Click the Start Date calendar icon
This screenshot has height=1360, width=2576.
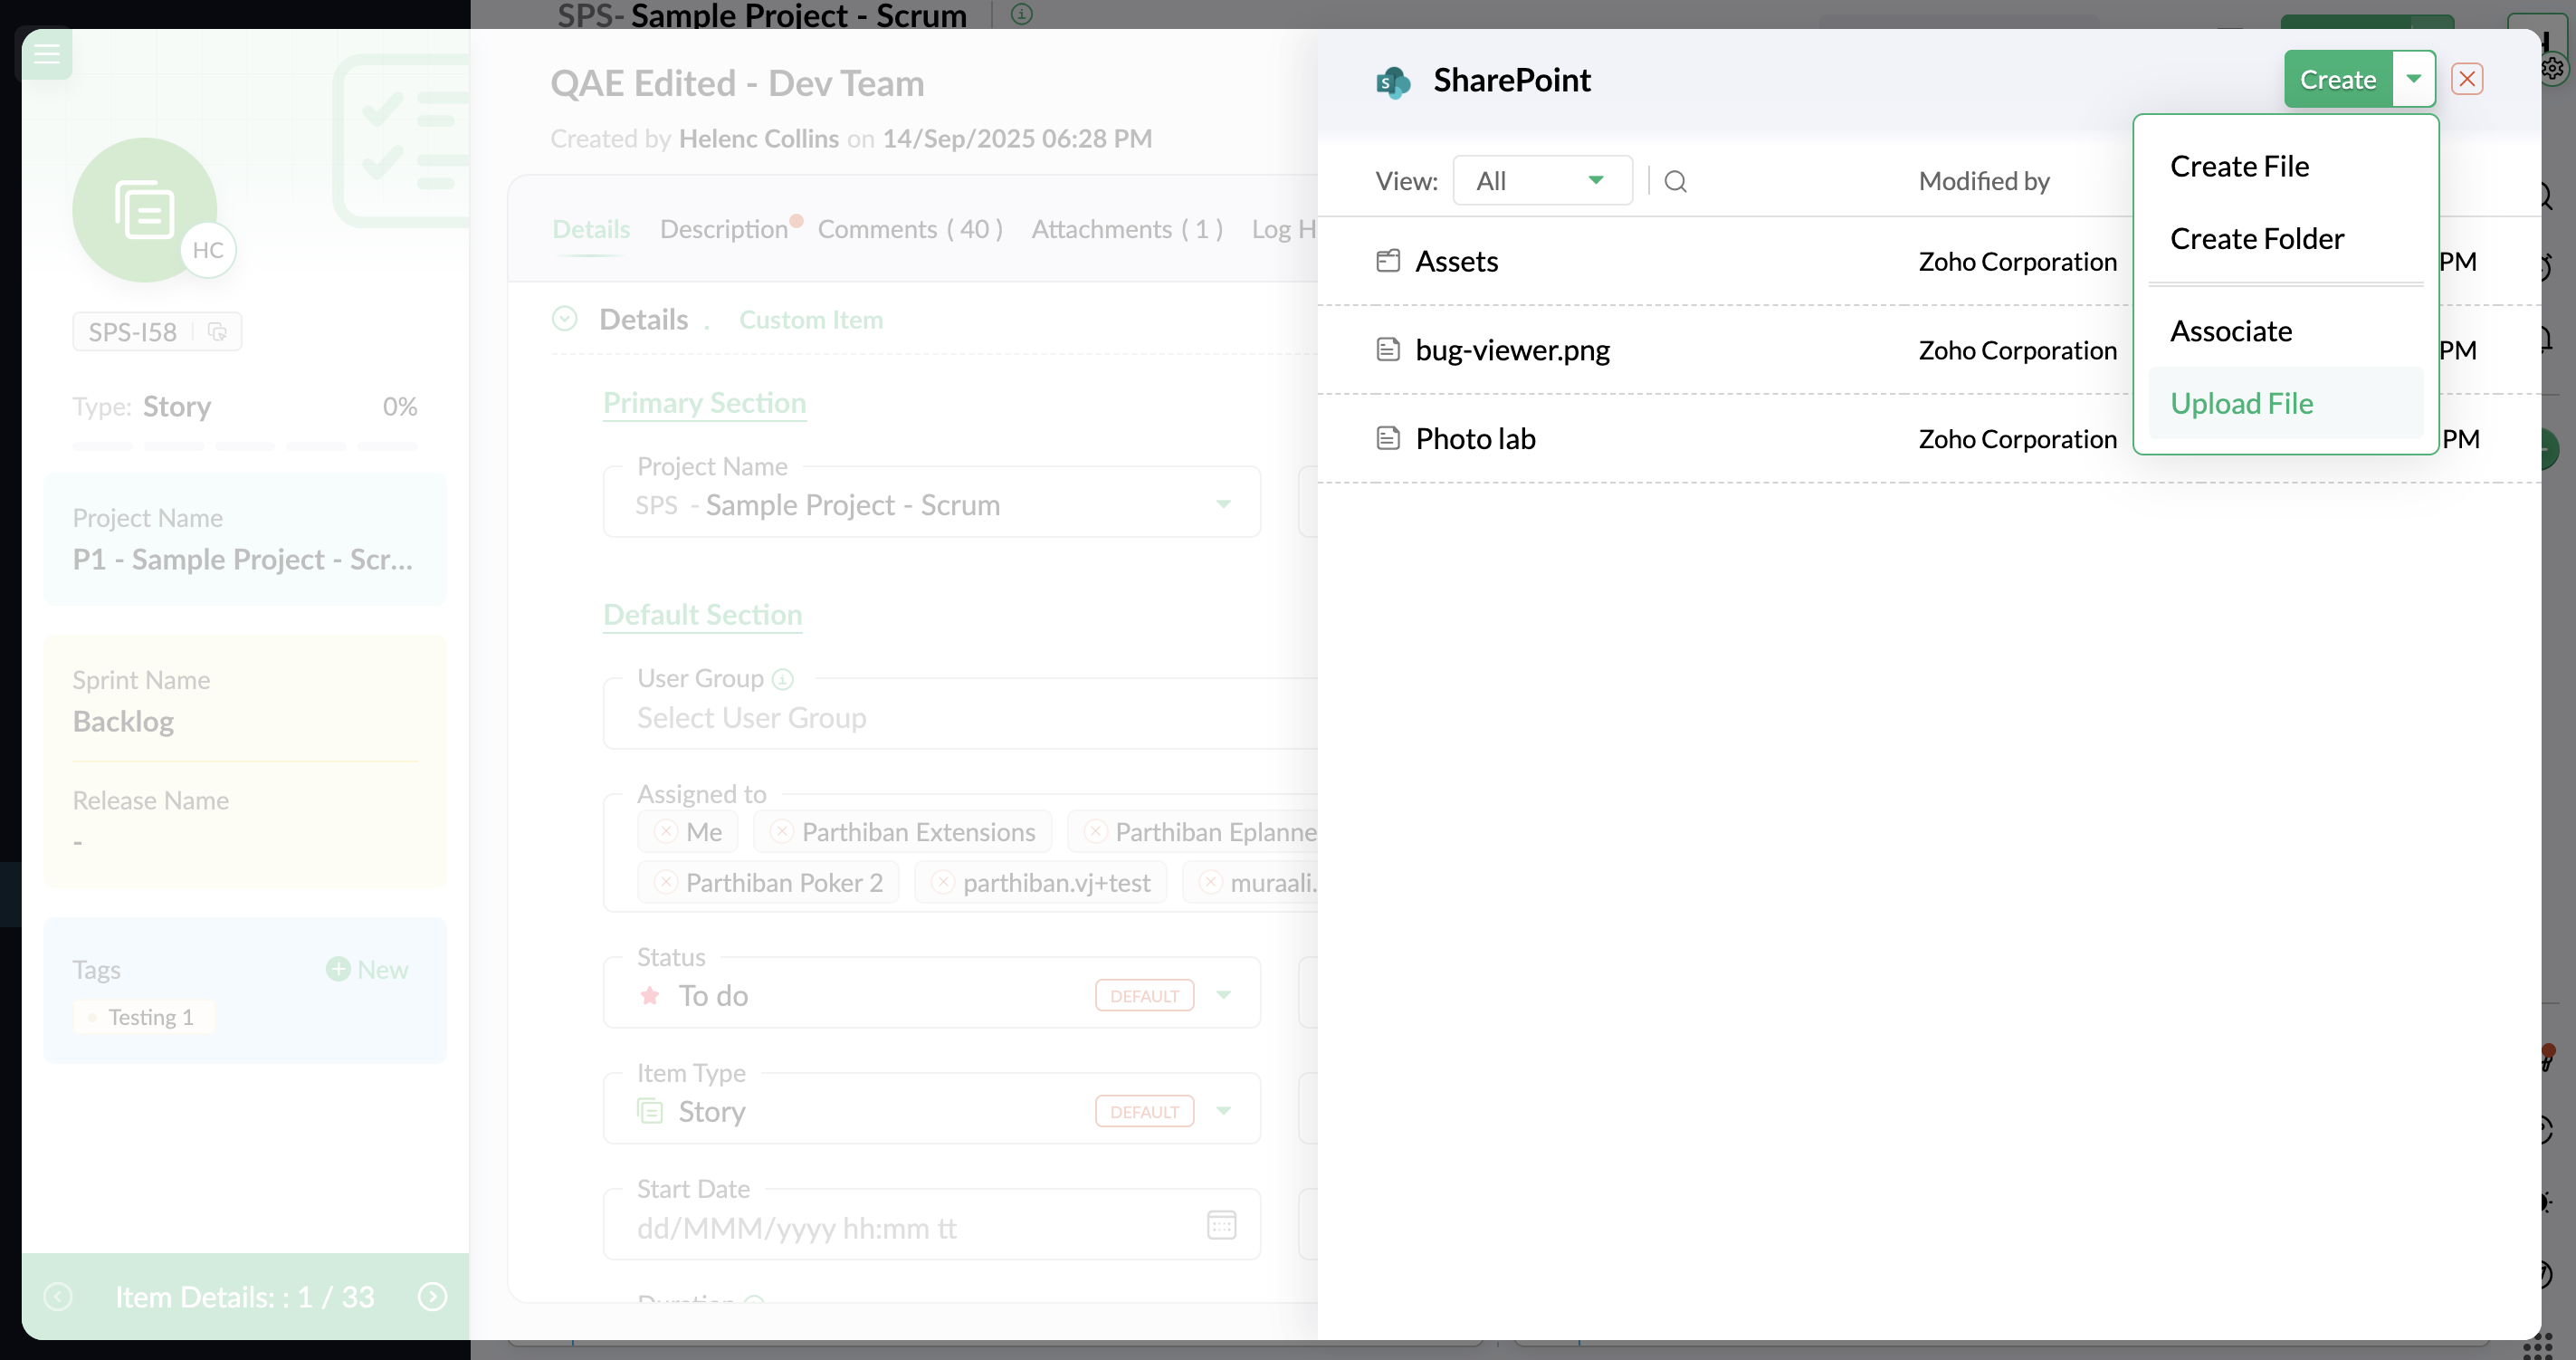tap(1221, 1225)
